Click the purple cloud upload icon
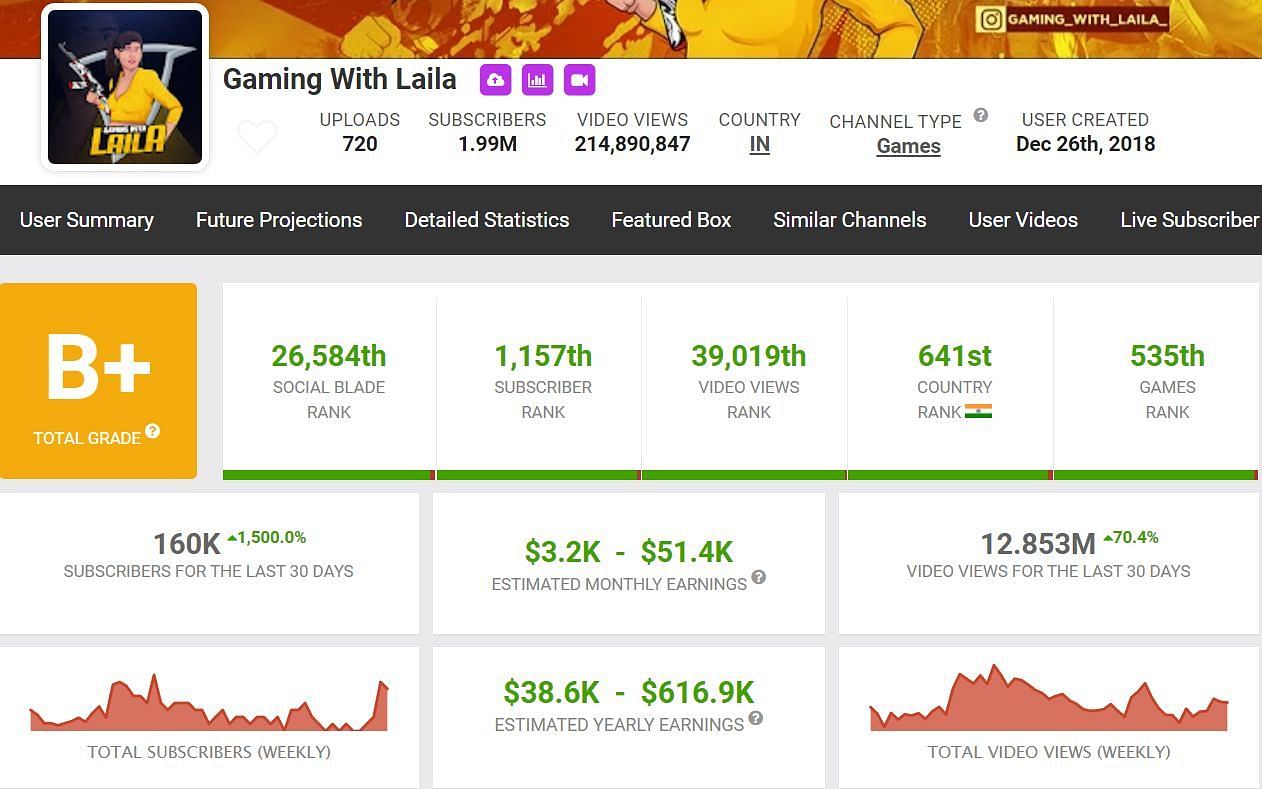Viewport: 1262px width, 789px height. click(x=495, y=80)
